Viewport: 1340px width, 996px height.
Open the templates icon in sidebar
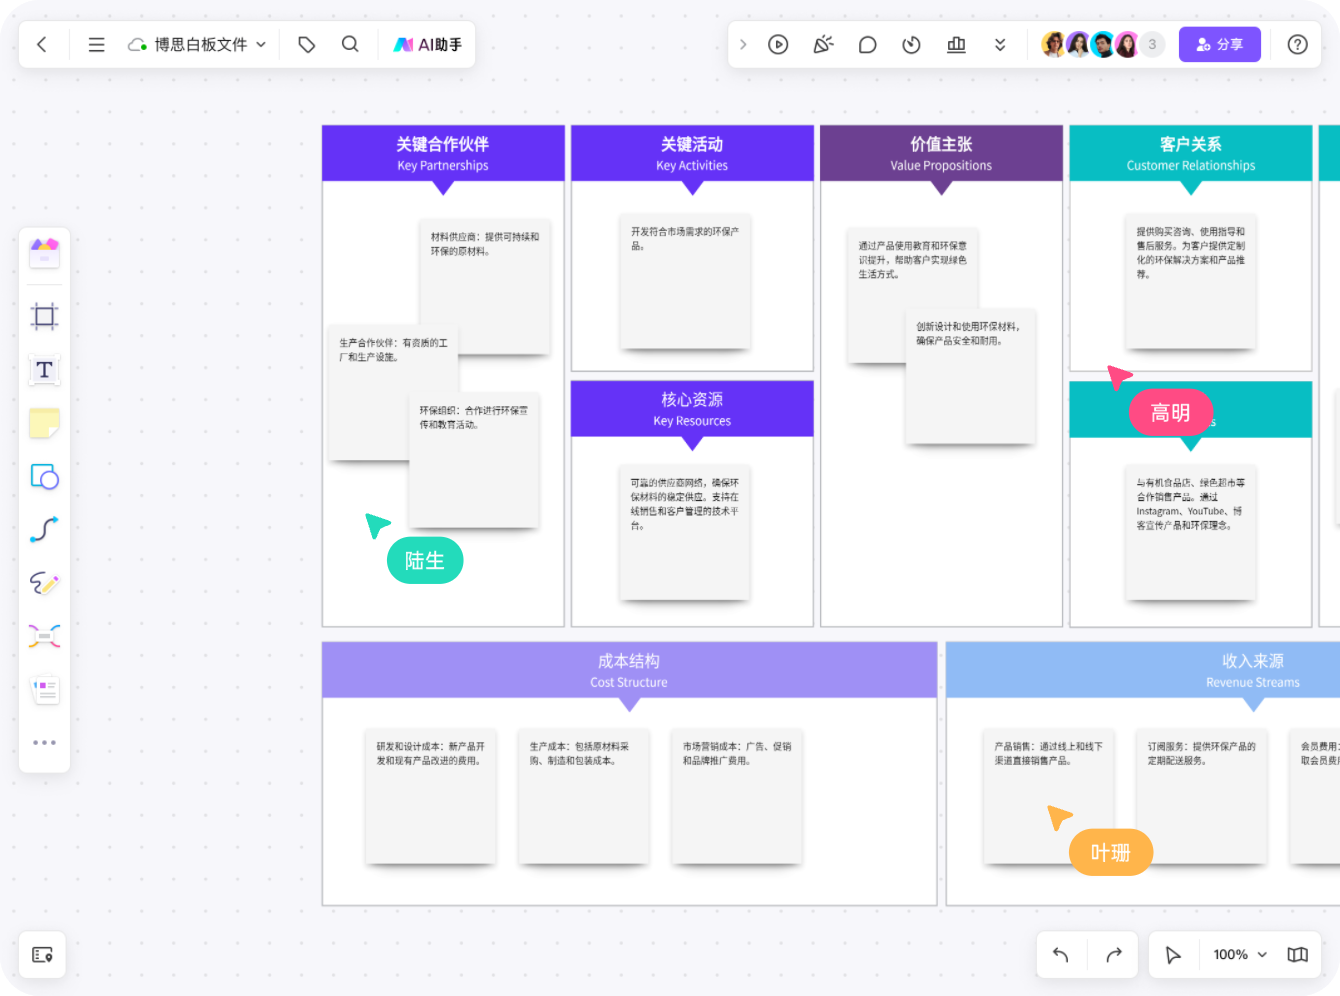pos(44,254)
